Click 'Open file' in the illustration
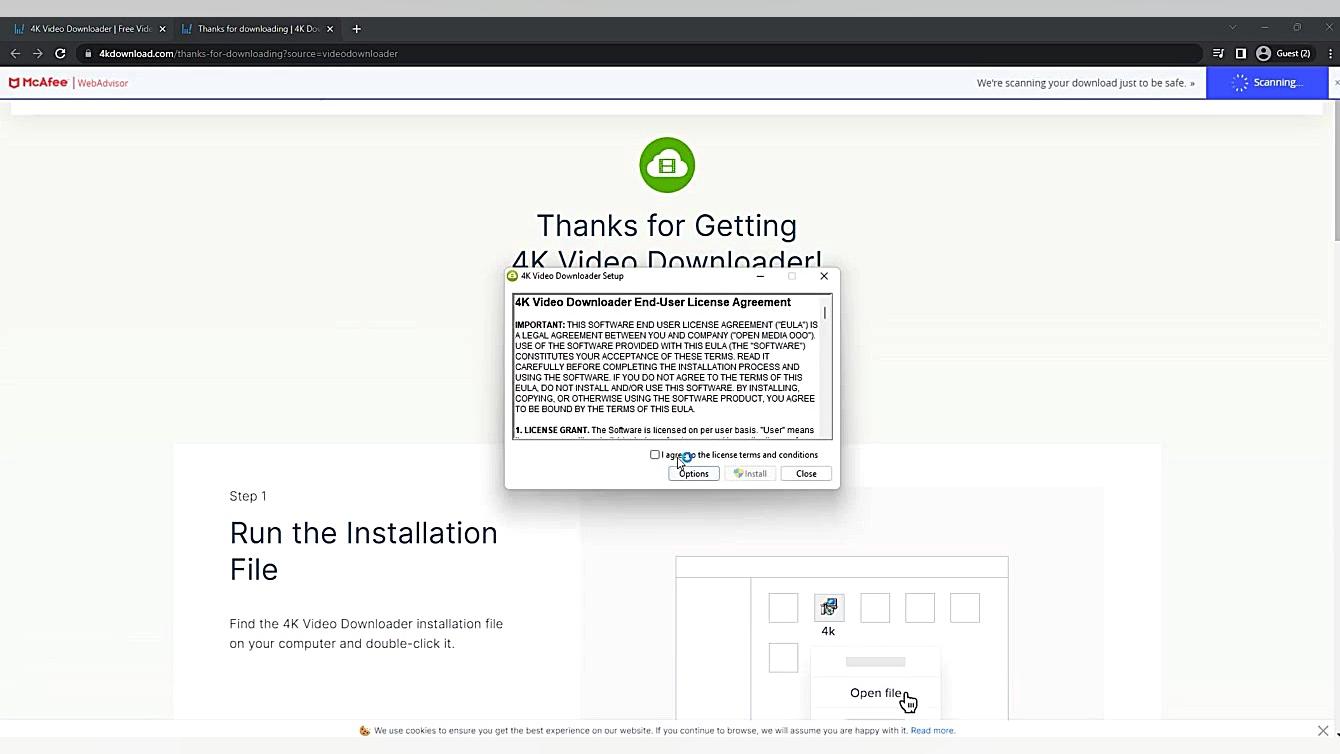Viewport: 1340px width, 754px height. [877, 693]
